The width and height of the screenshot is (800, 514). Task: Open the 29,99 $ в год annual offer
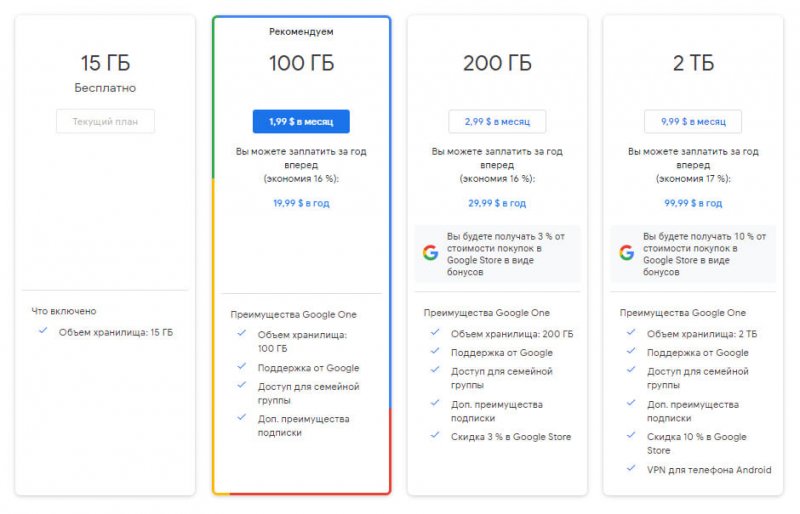[x=497, y=203]
